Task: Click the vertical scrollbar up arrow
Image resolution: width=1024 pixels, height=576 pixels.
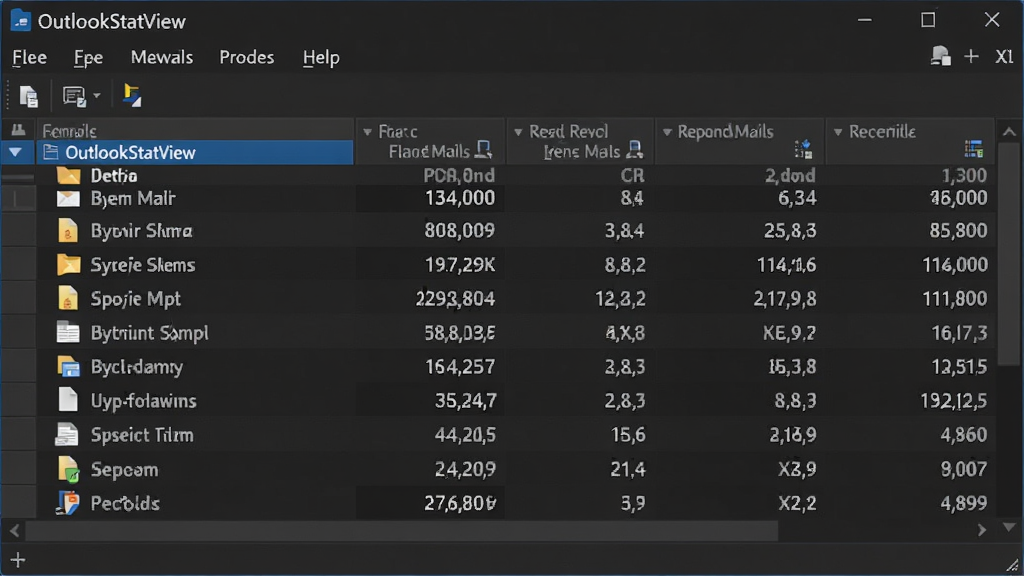Action: point(1010,132)
